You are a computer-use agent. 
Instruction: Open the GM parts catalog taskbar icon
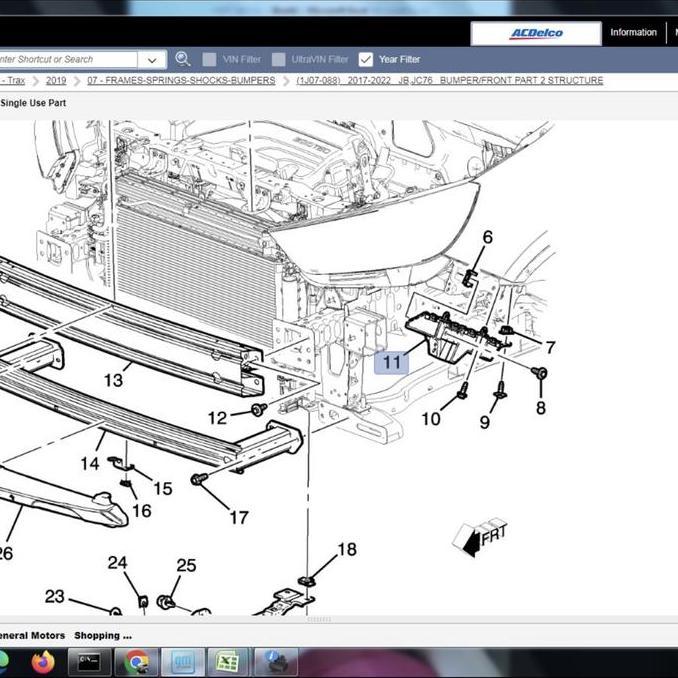coord(183,662)
